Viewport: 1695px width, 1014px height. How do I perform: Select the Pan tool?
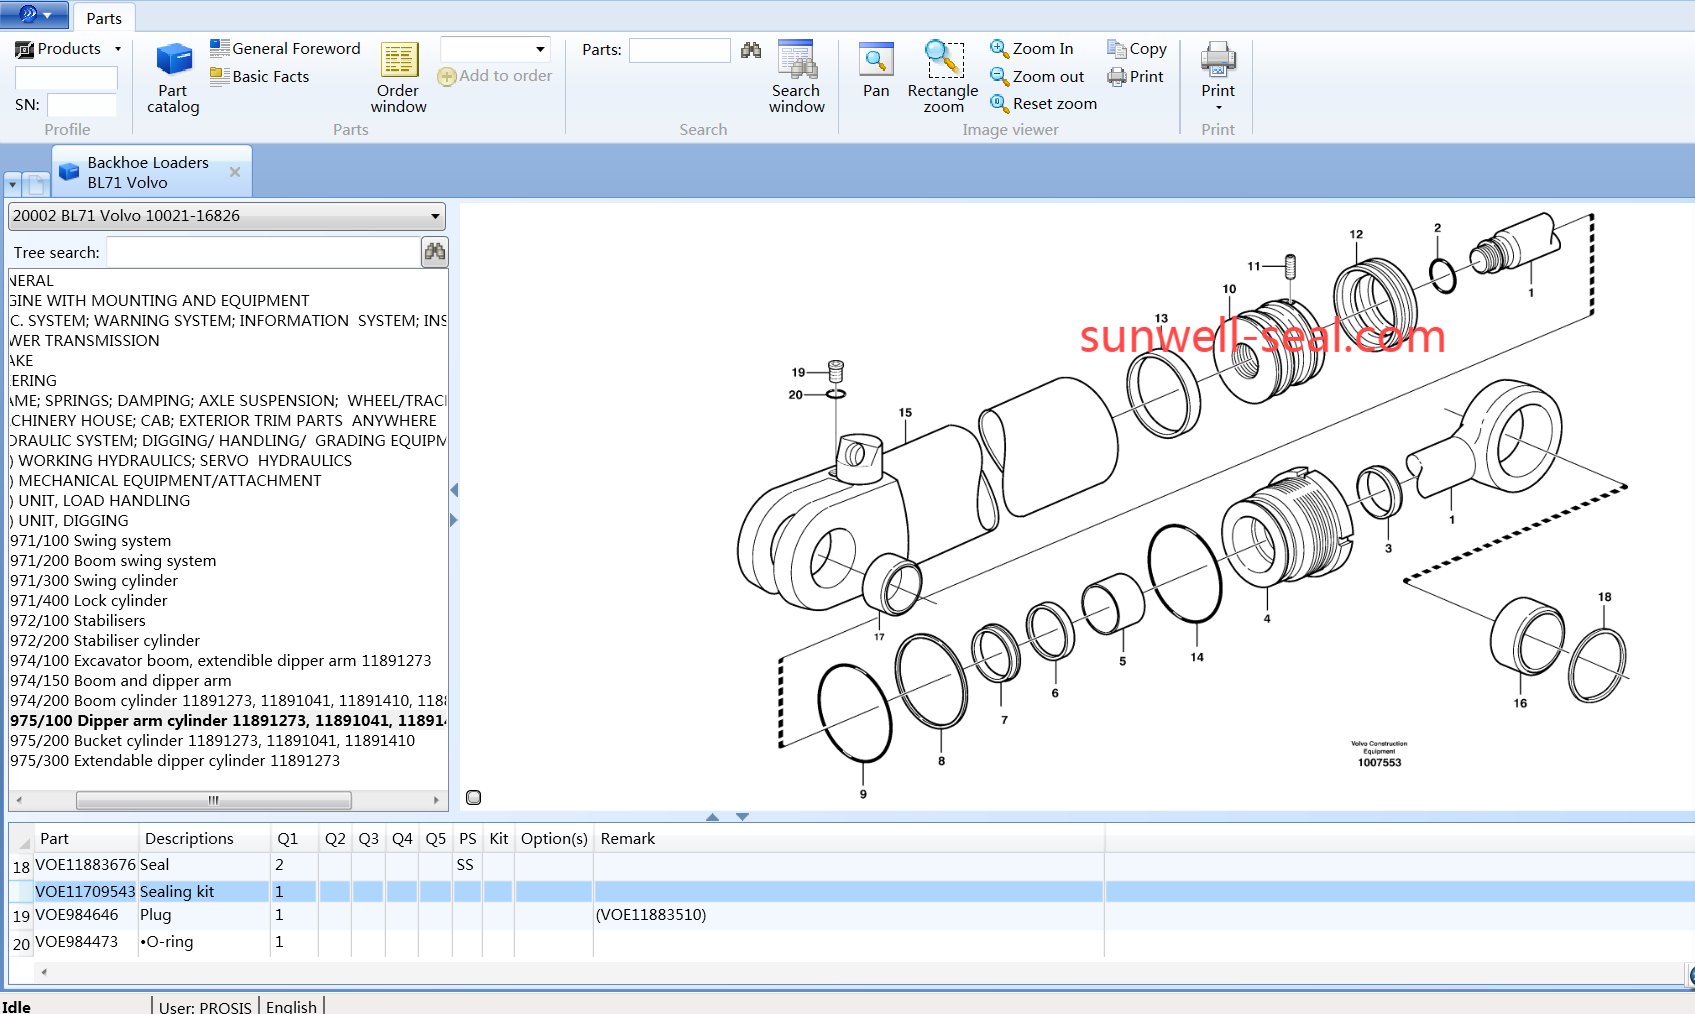coord(876,70)
